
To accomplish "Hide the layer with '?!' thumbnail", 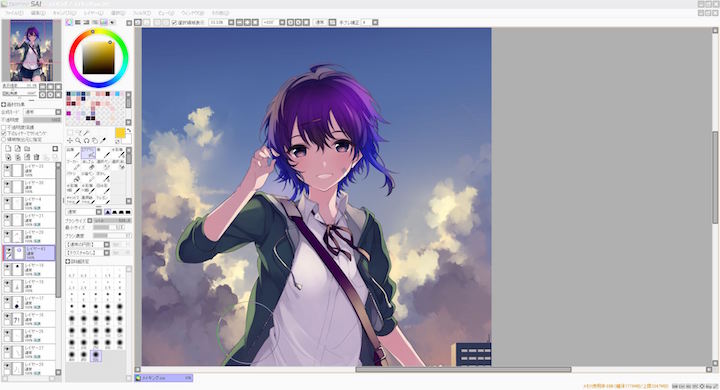I will (7, 316).
